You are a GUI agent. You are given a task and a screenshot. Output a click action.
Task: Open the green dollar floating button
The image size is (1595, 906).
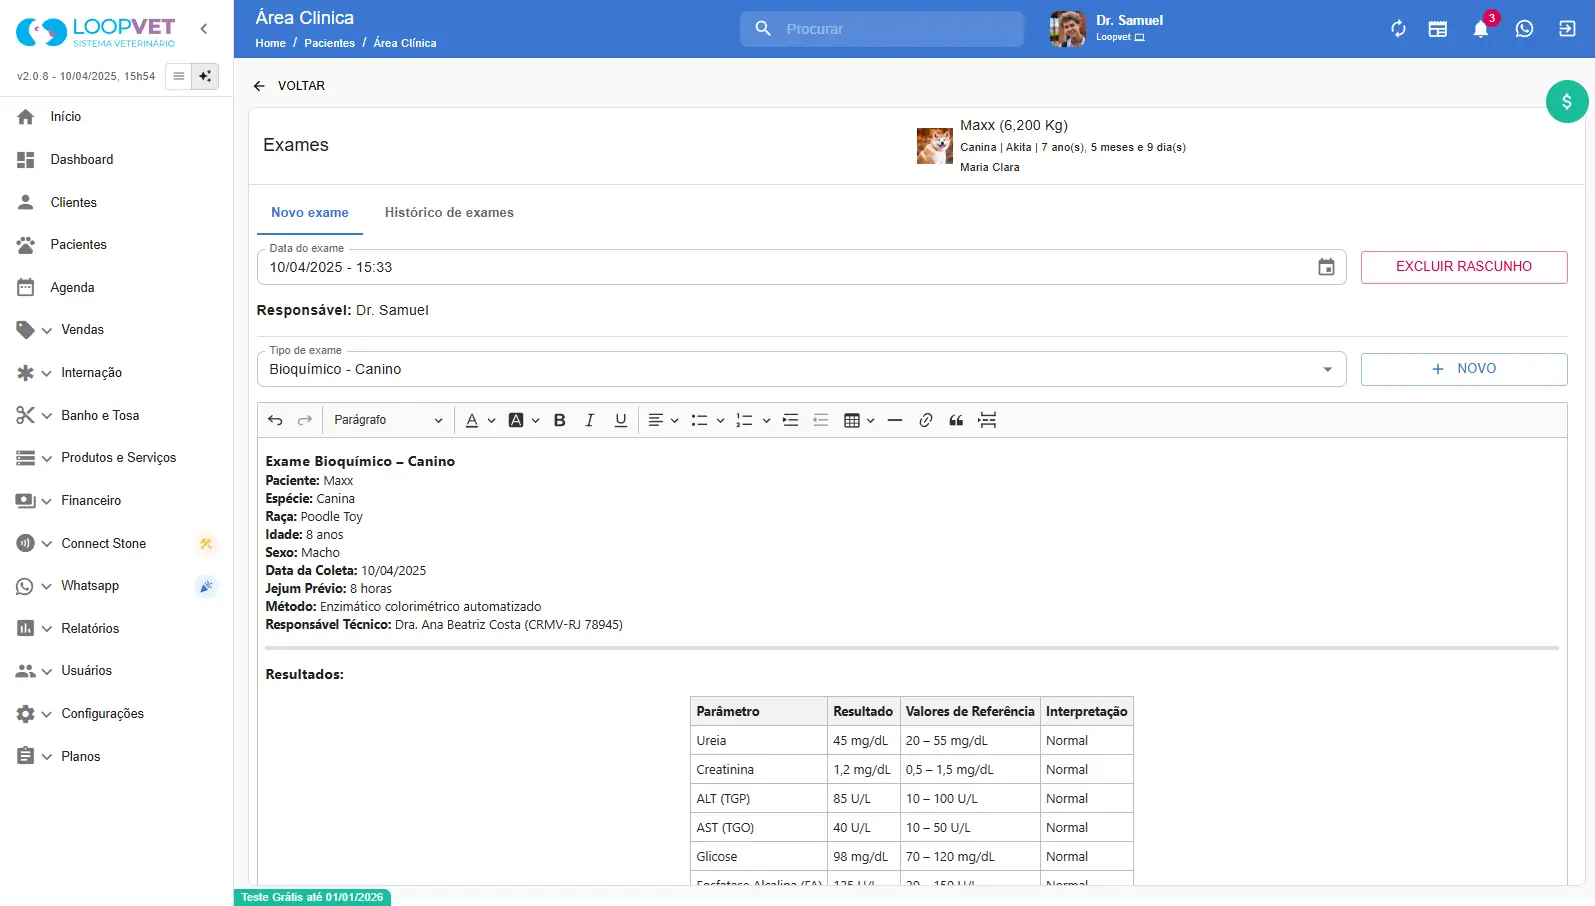click(x=1566, y=102)
